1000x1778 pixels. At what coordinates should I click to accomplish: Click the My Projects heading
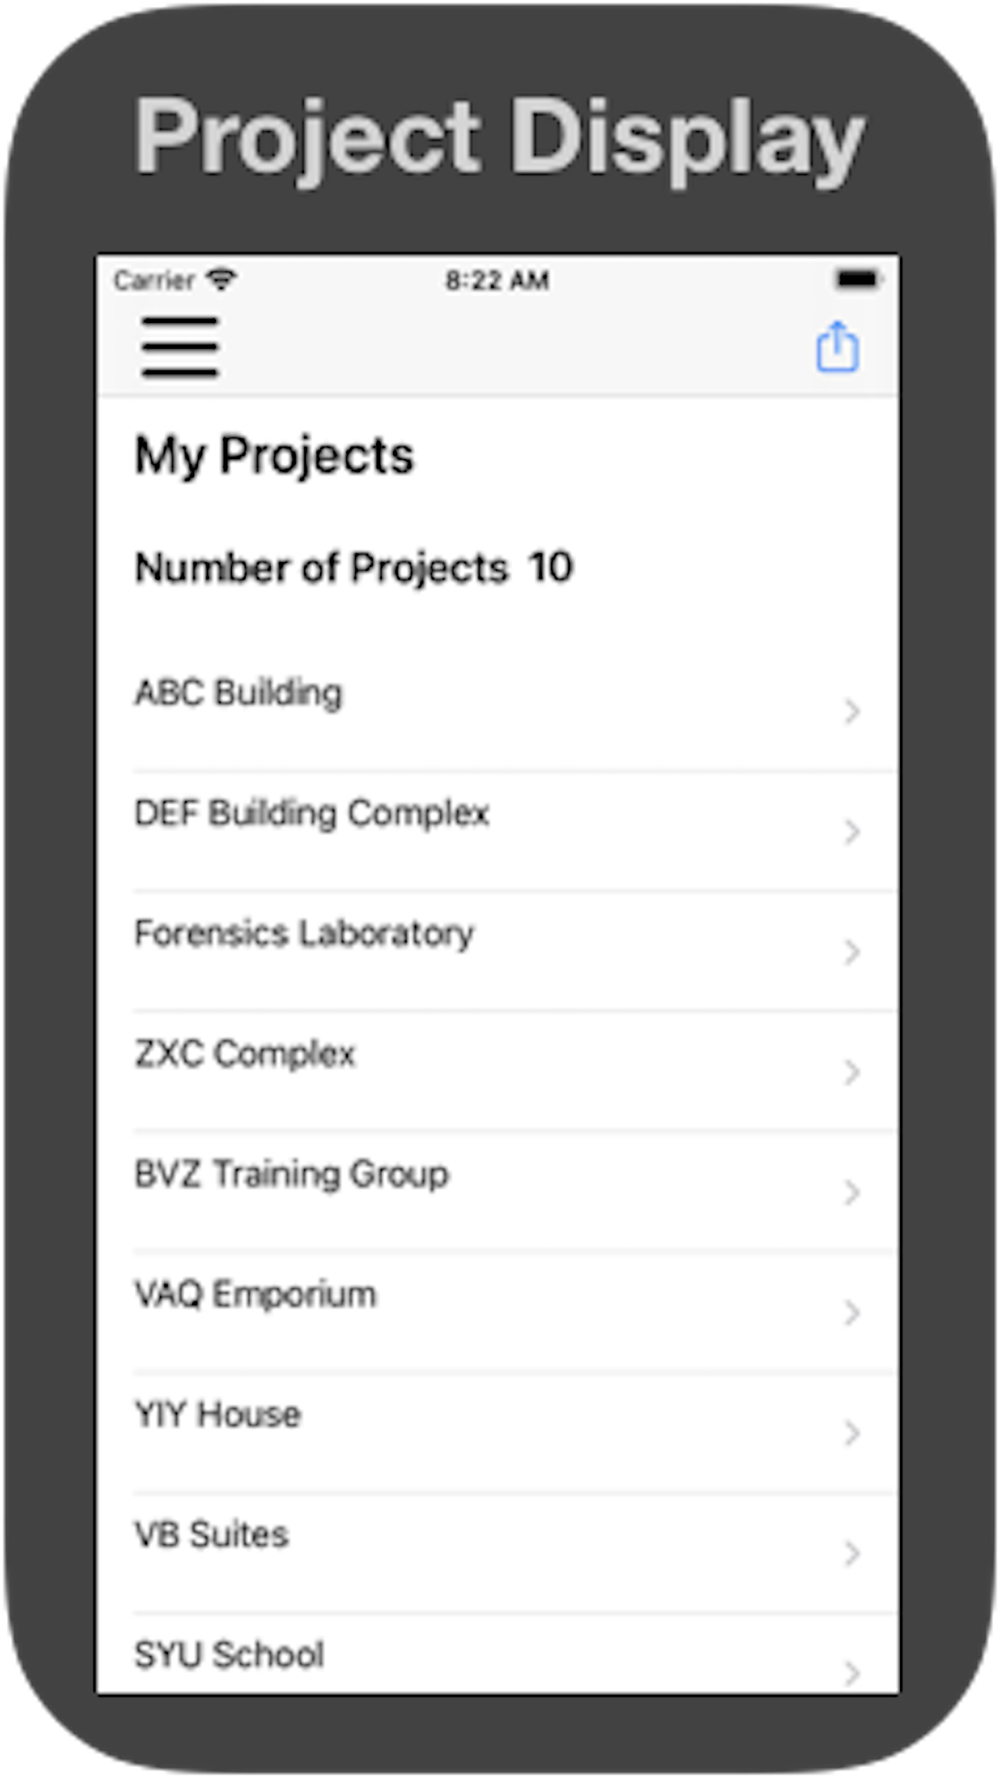[x=274, y=457]
